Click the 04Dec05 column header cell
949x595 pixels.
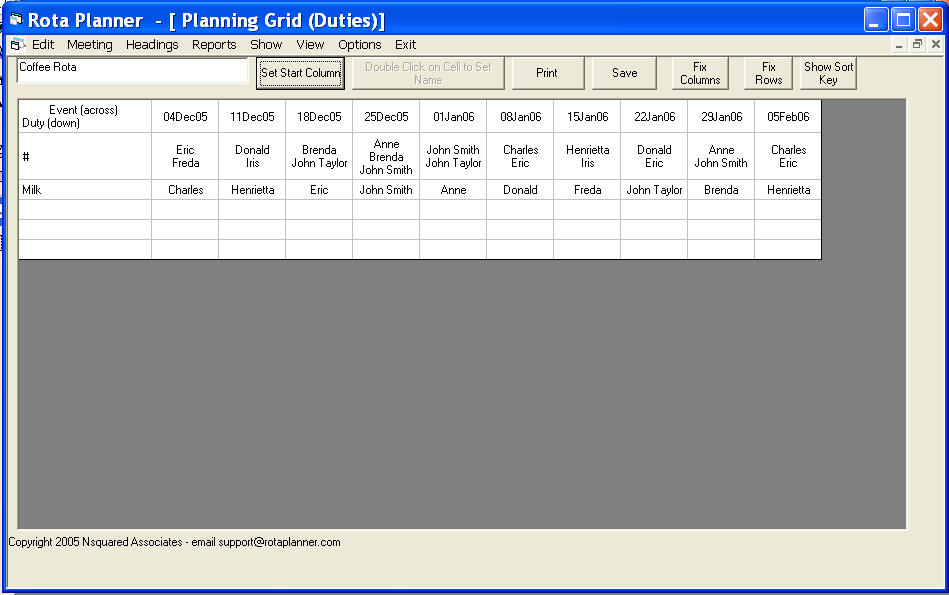pos(185,116)
